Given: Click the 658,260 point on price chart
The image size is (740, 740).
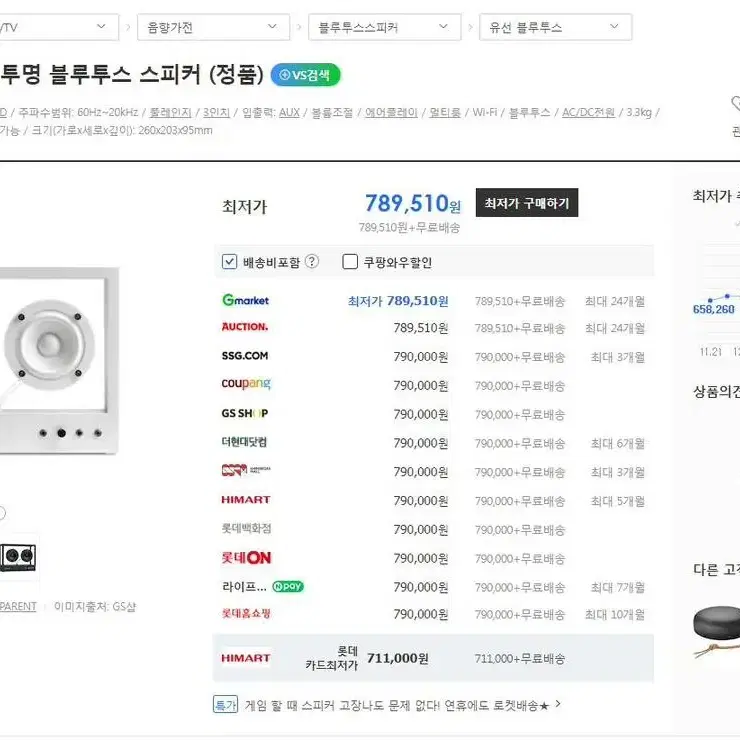Looking at the screenshot, I should point(710,300).
